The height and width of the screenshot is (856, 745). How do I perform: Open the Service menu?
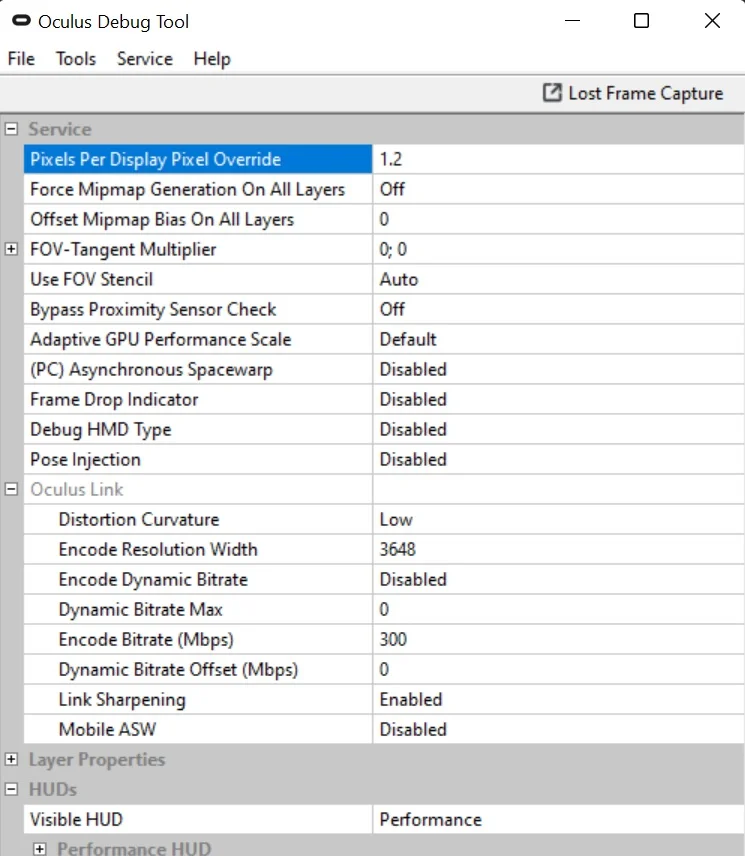145,58
